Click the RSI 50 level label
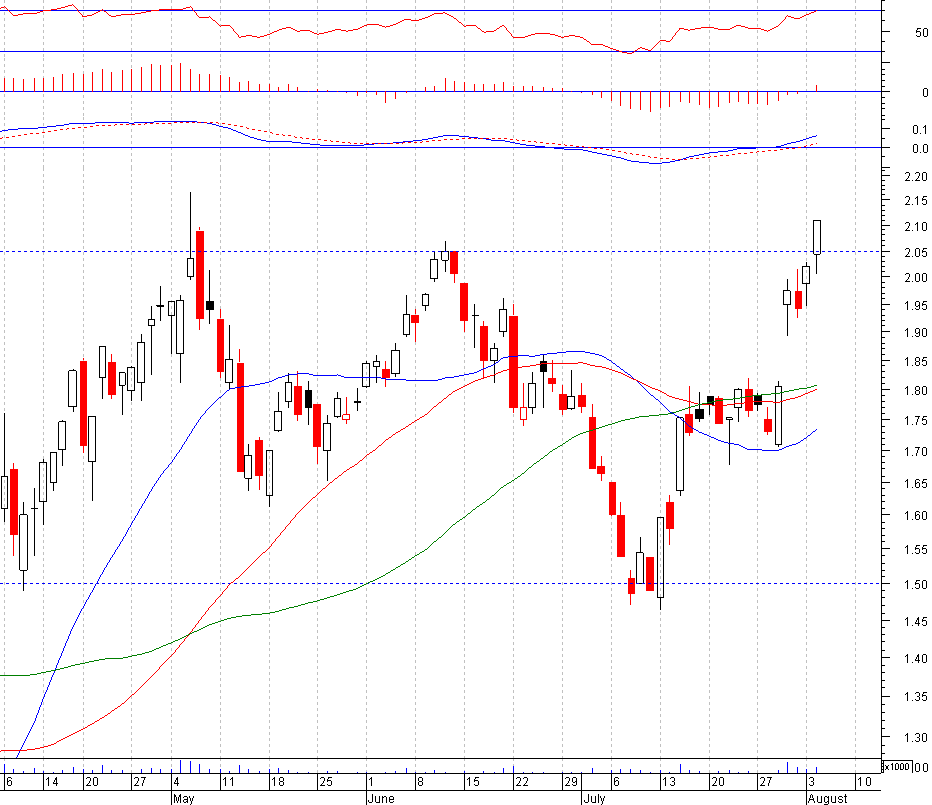932x805 pixels. click(921, 33)
